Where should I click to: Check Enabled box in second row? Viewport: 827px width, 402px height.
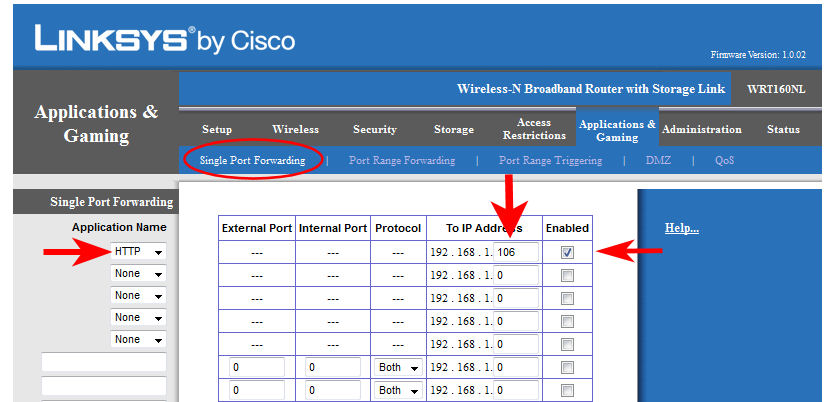click(567, 275)
